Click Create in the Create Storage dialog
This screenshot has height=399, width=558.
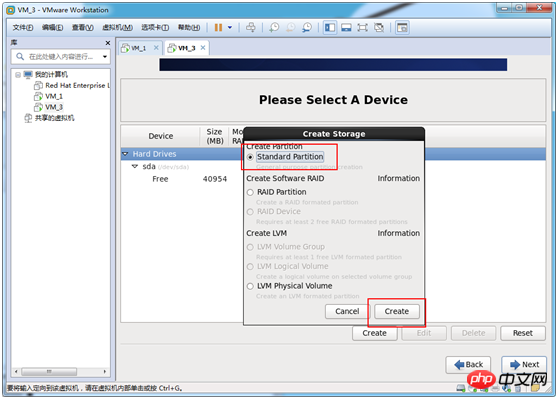click(x=397, y=311)
